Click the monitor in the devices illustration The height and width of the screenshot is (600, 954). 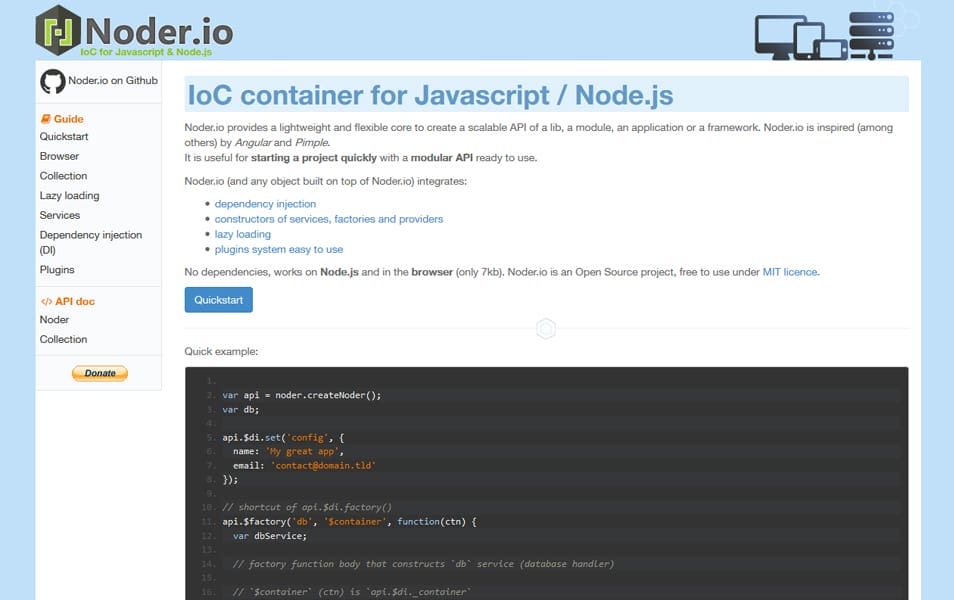click(x=780, y=32)
